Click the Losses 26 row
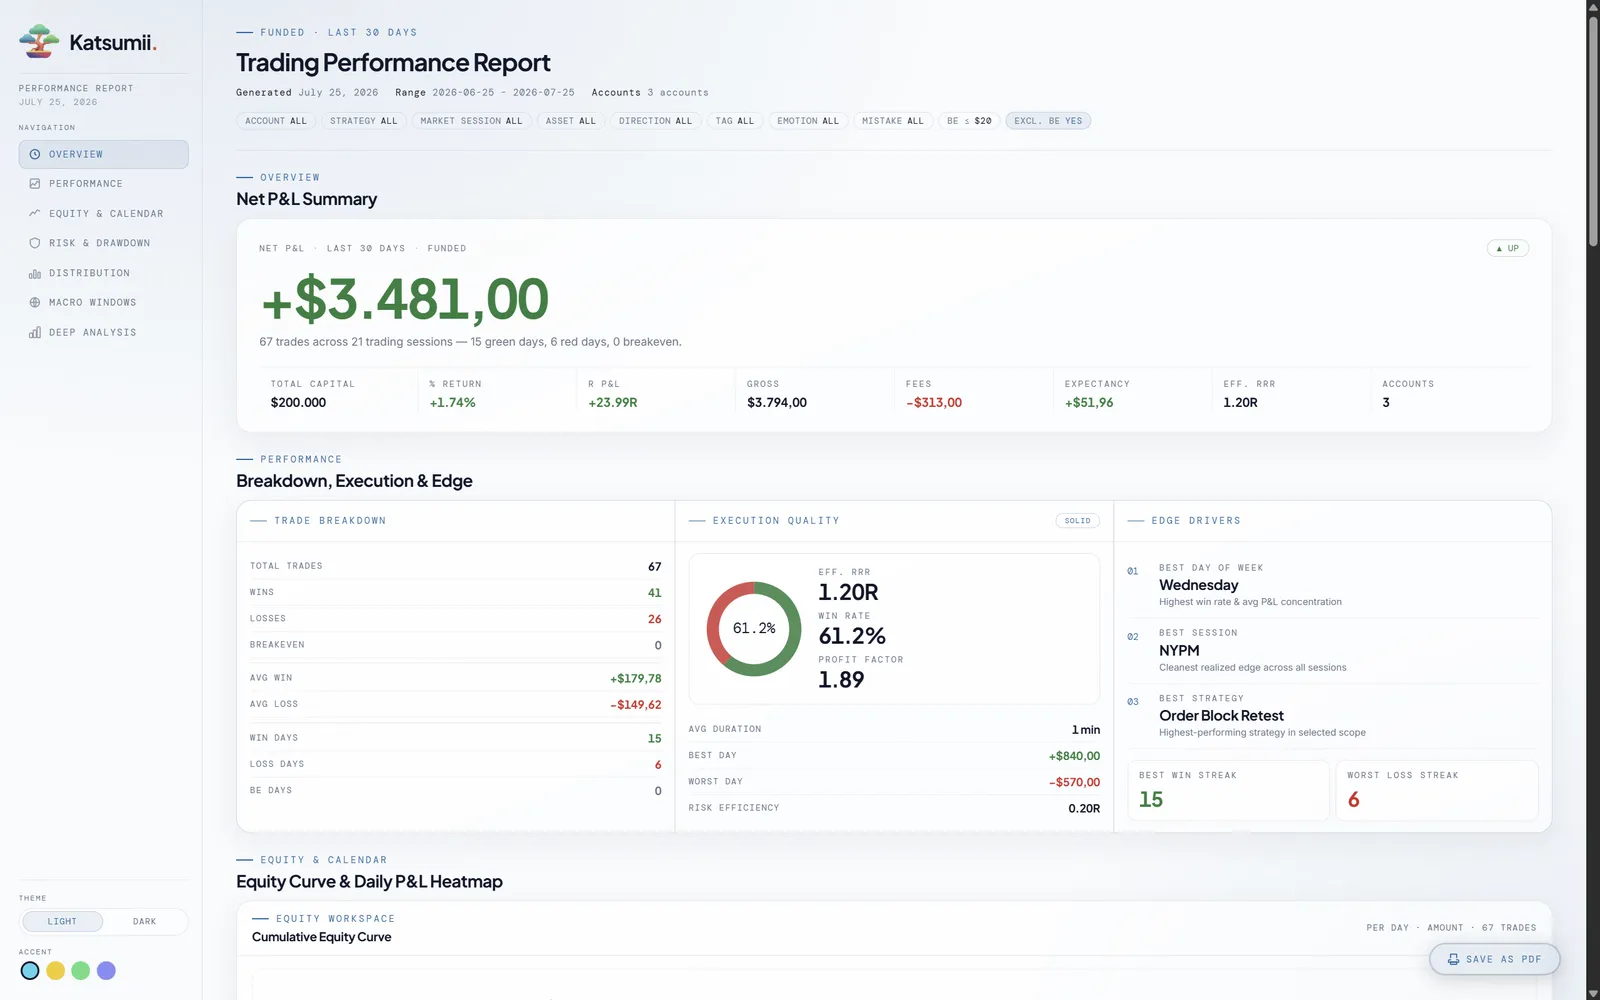Image resolution: width=1600 pixels, height=1000 pixels. click(455, 619)
